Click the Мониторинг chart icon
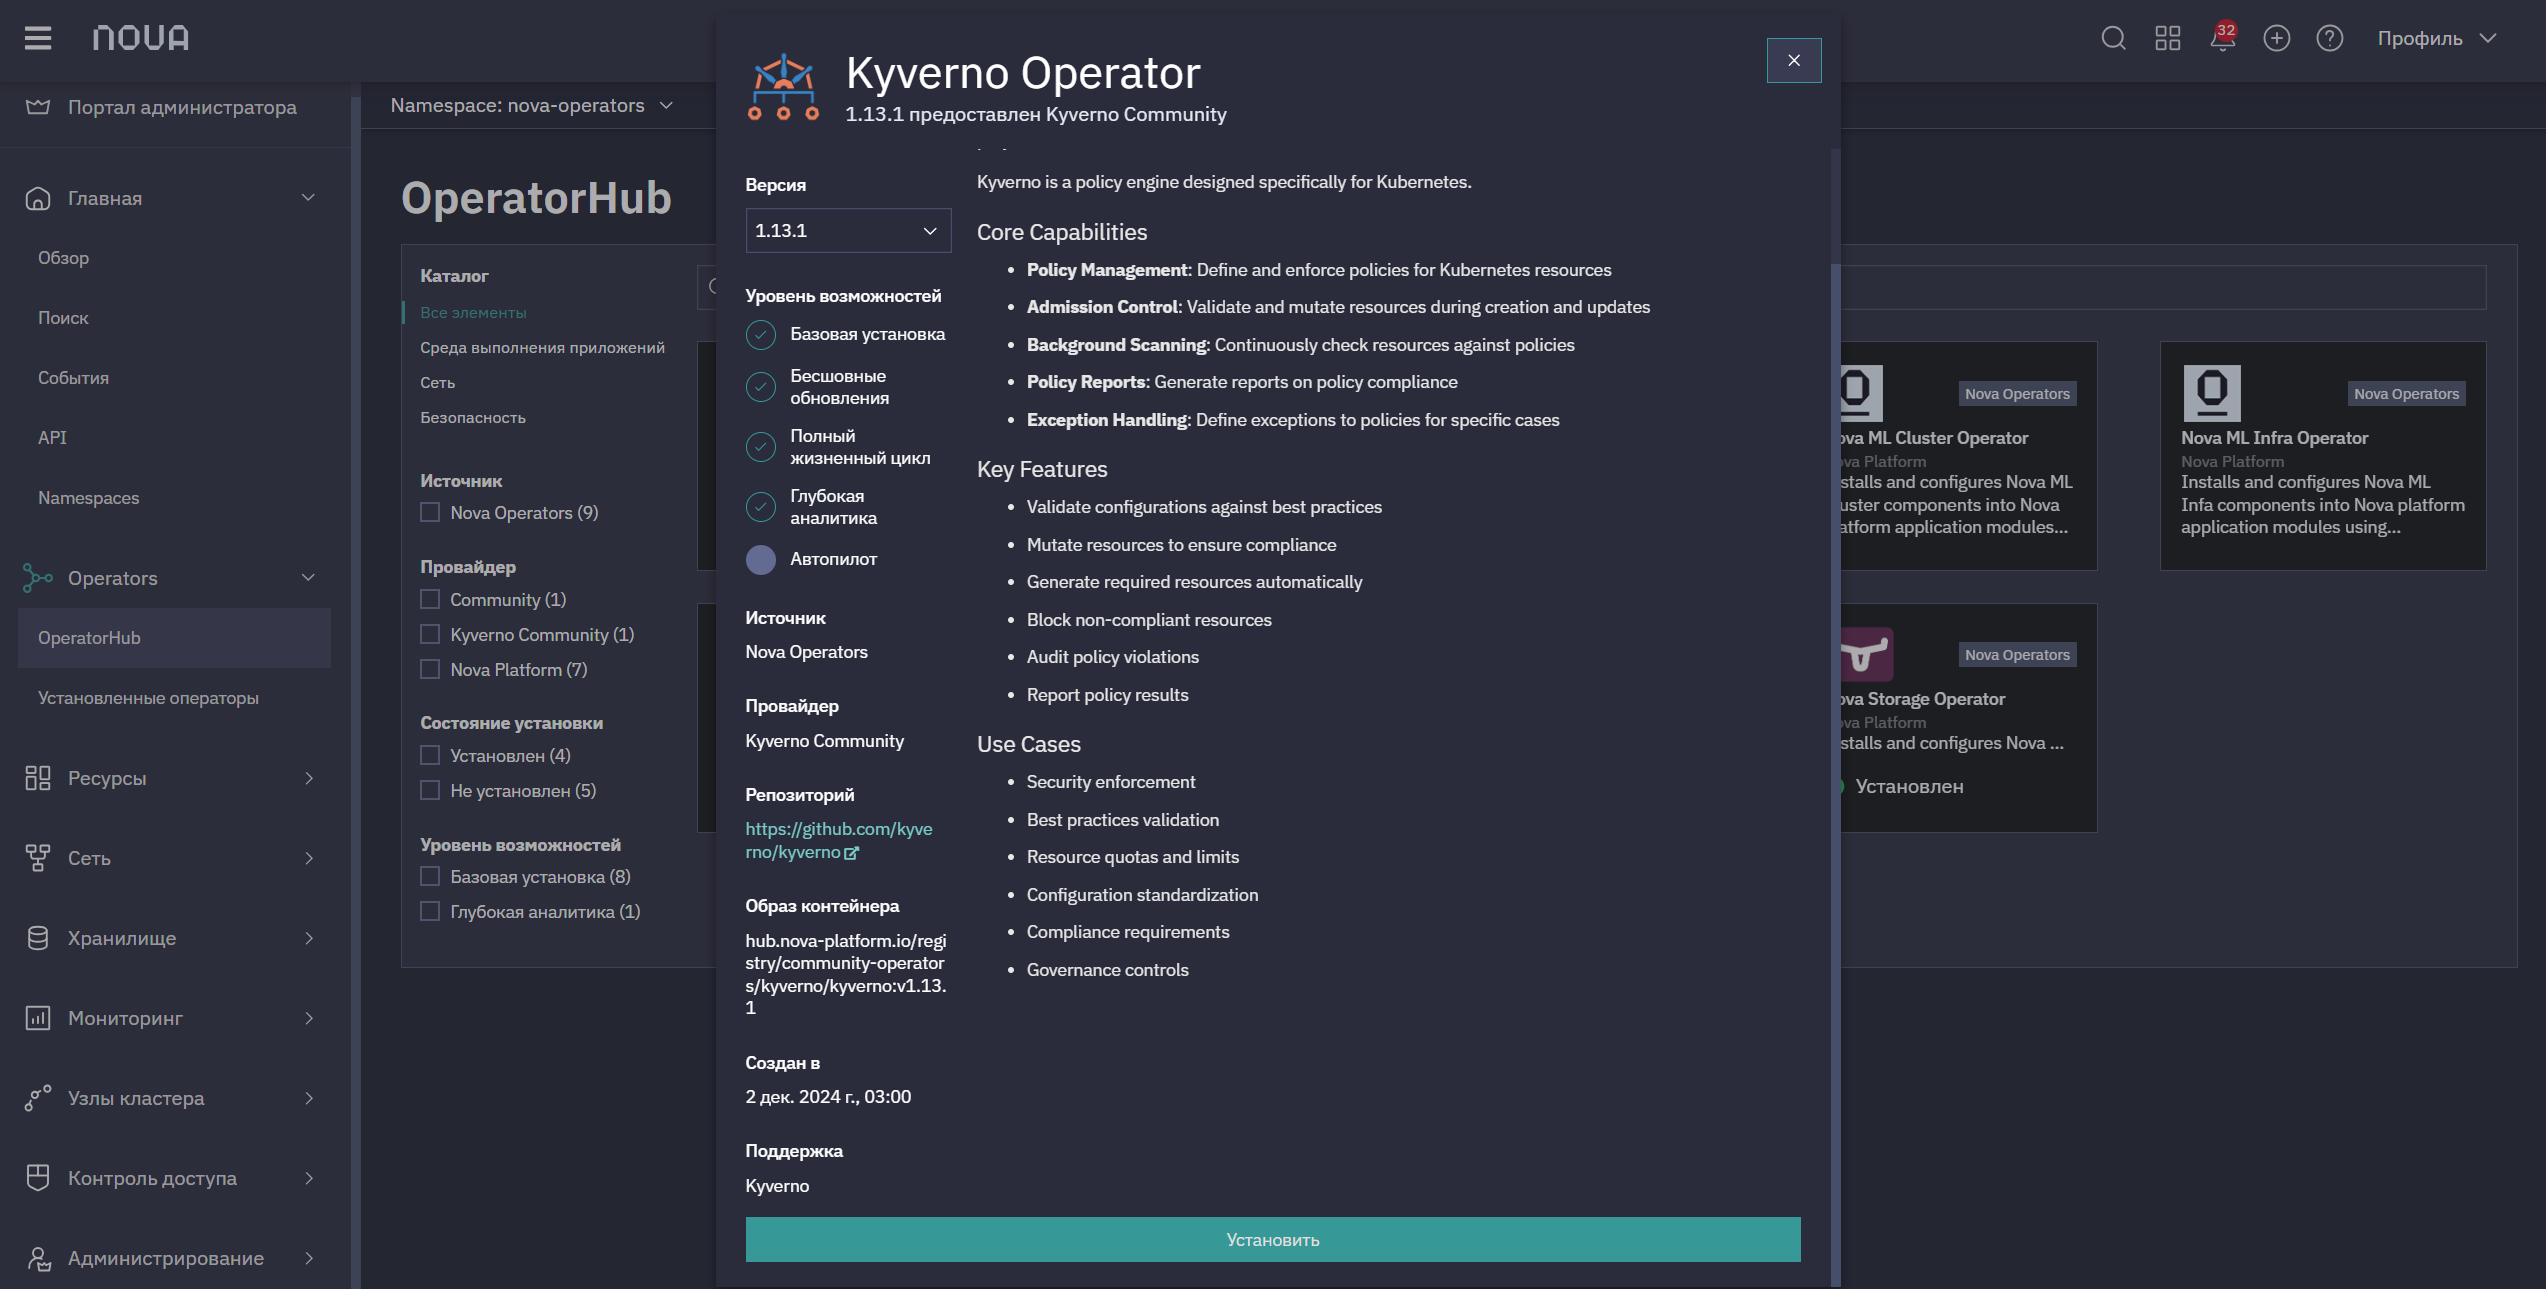Screen dimensions: 2546x1289 coord(38,1018)
